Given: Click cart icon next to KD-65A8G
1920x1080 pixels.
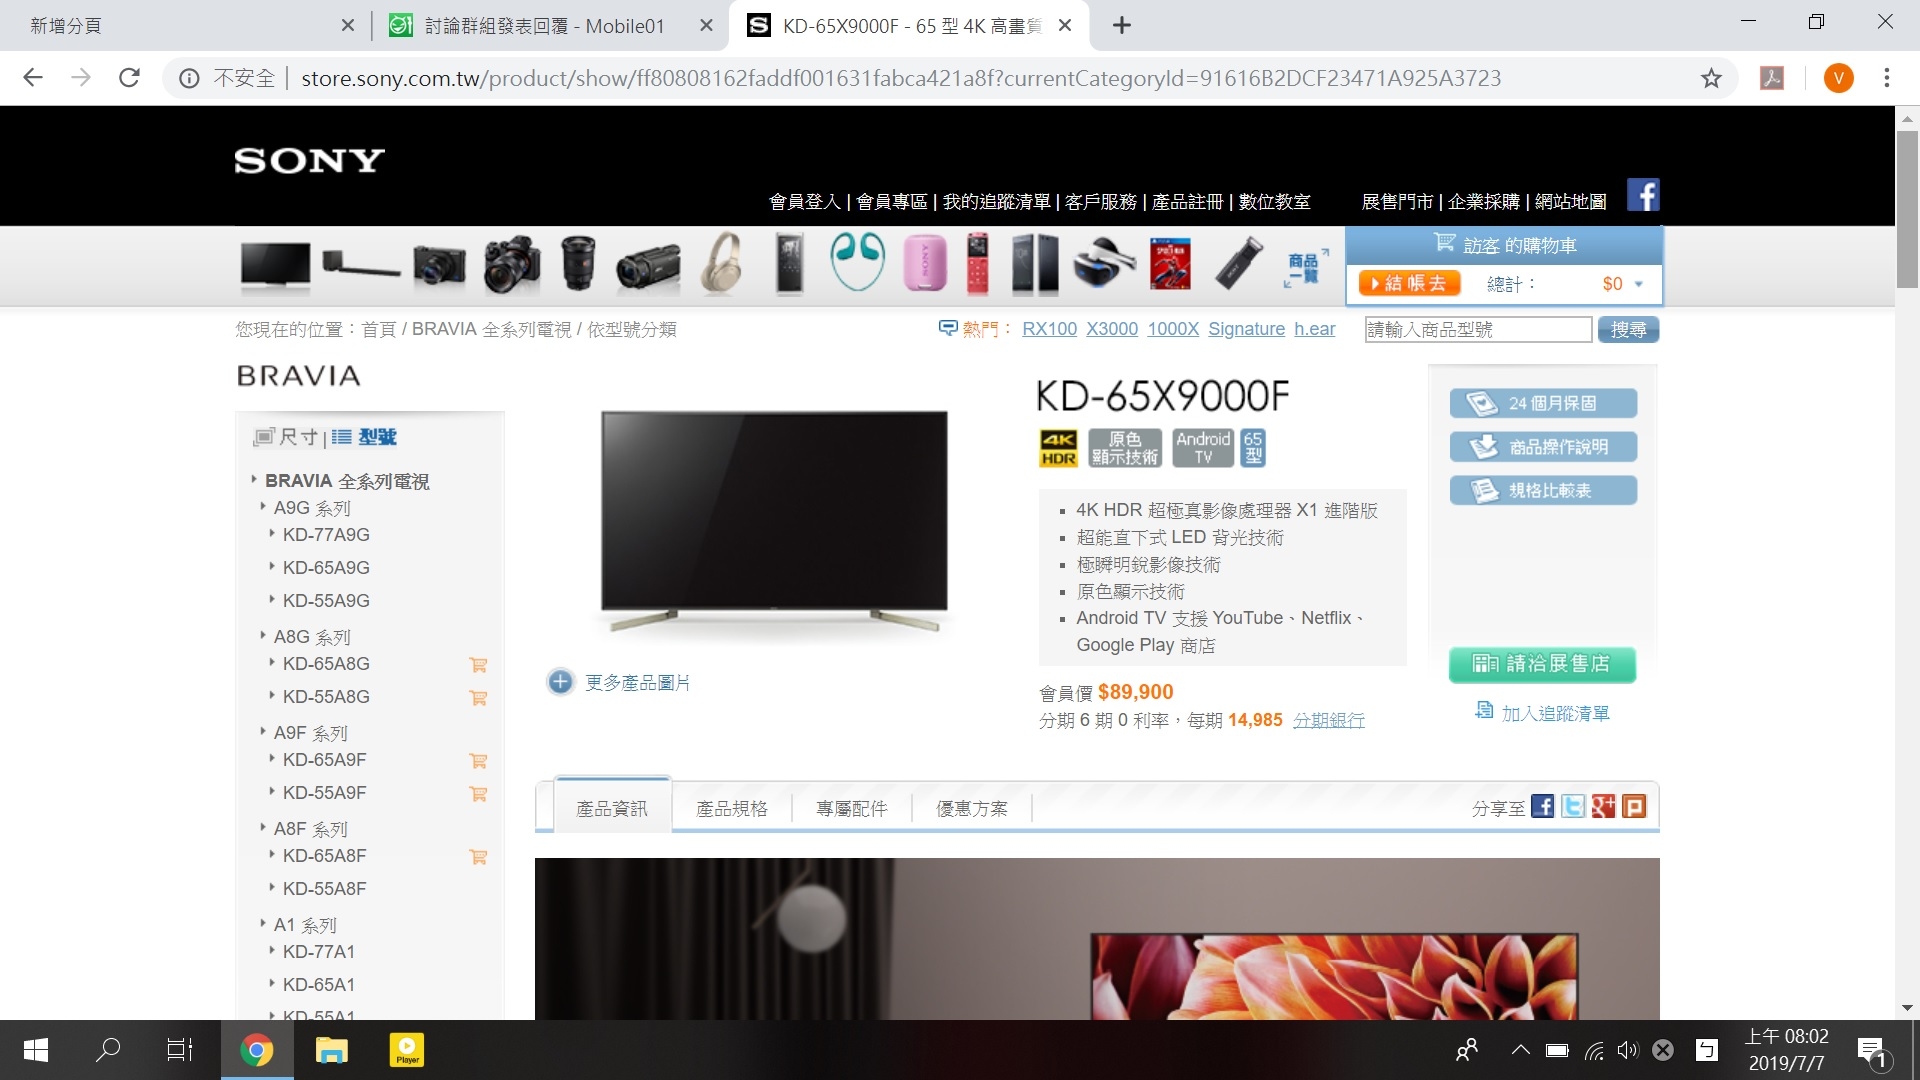Looking at the screenshot, I should pos(478,665).
